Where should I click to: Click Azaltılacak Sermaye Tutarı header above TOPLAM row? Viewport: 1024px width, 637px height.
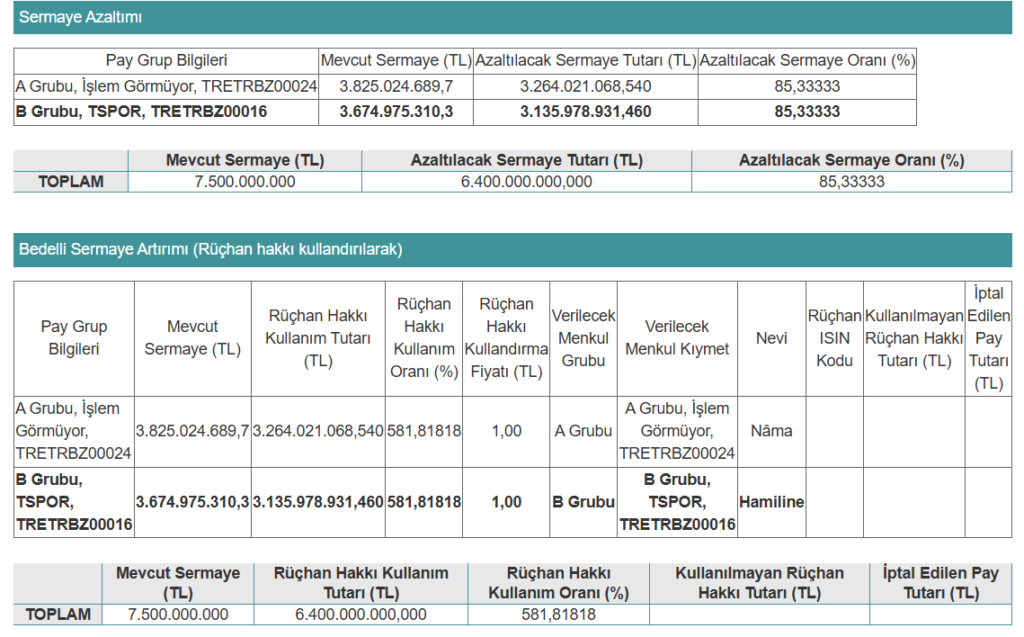pyautogui.click(x=526, y=160)
